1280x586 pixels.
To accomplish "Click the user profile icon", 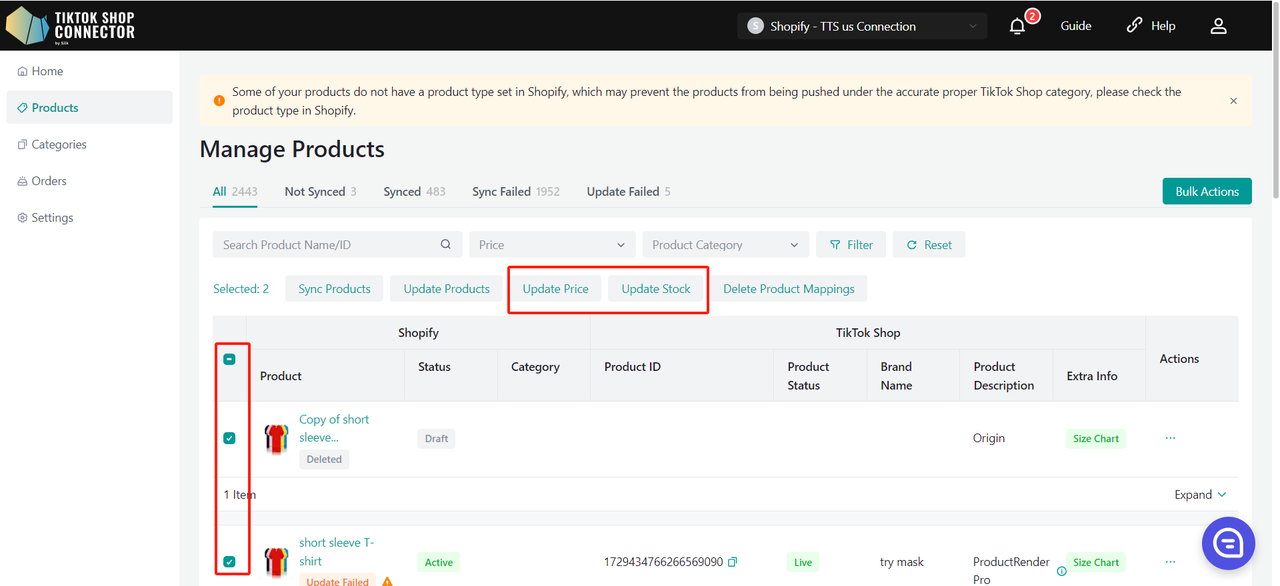I will click(1218, 26).
